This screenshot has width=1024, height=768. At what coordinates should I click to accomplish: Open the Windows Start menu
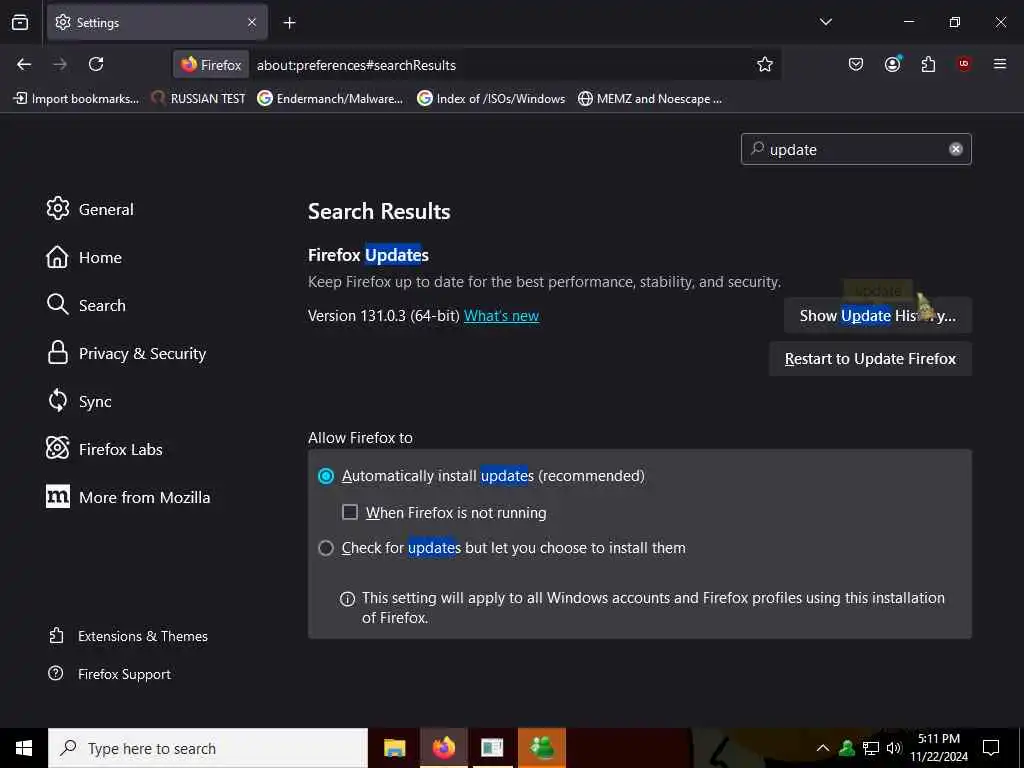pos(24,748)
